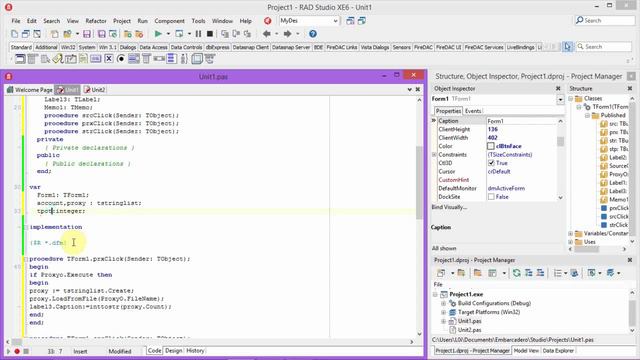The height and width of the screenshot is (360, 640).
Task: Click the red record macro button in editor
Action: (x=17, y=351)
